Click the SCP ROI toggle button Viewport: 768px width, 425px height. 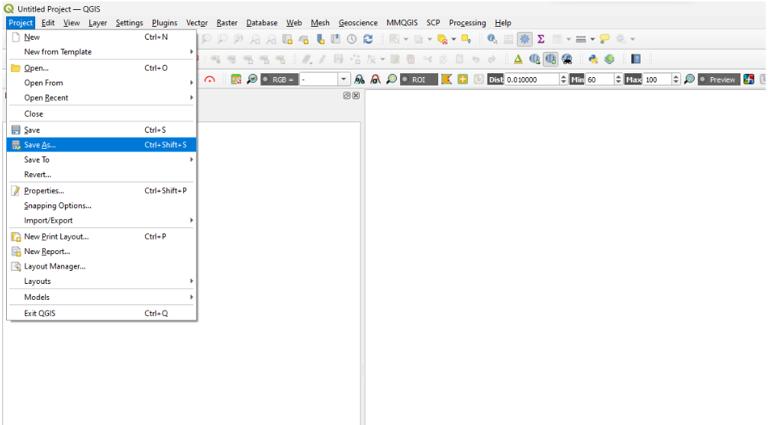pos(418,79)
